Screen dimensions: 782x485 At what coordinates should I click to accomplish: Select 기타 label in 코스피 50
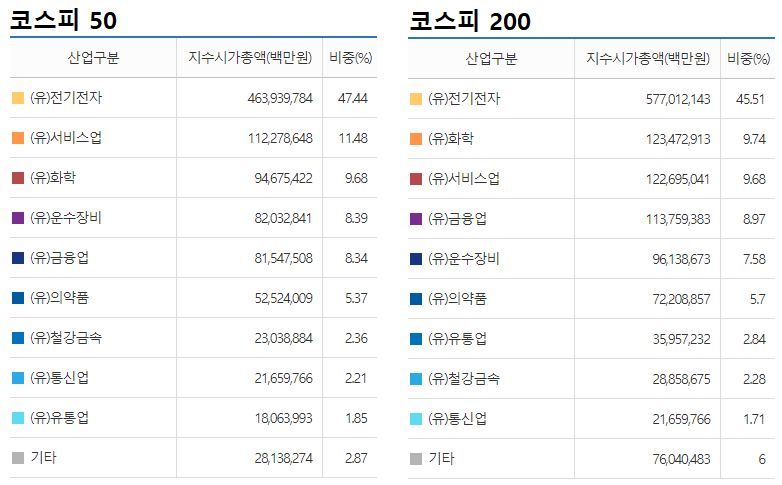(43, 458)
